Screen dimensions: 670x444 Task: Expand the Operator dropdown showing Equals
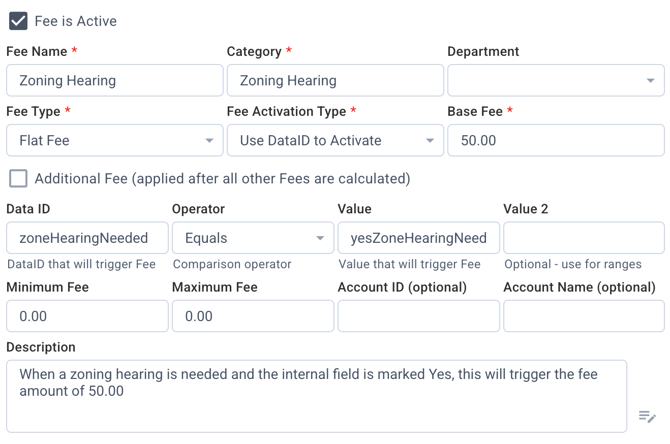252,238
